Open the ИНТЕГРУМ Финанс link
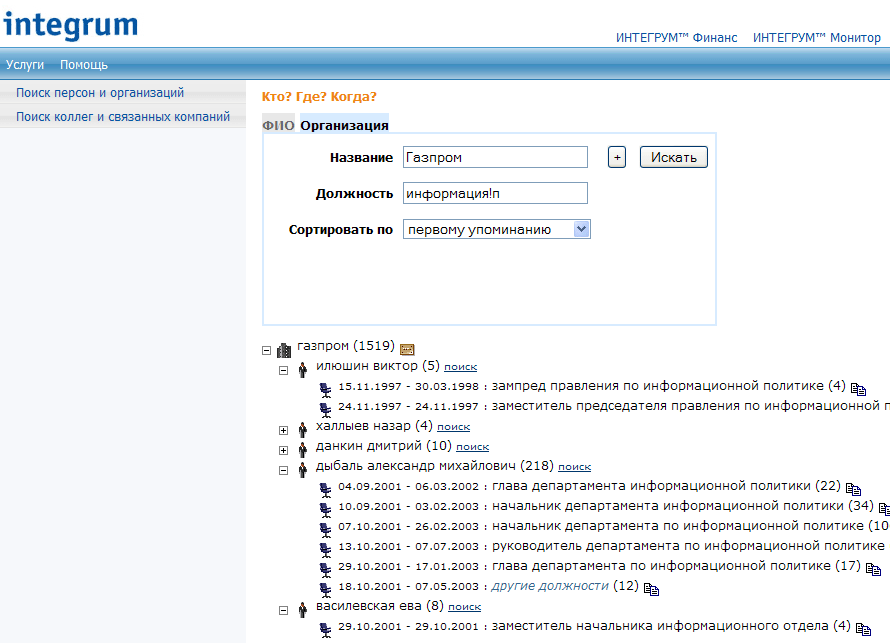The height and width of the screenshot is (643, 890). tap(677, 37)
